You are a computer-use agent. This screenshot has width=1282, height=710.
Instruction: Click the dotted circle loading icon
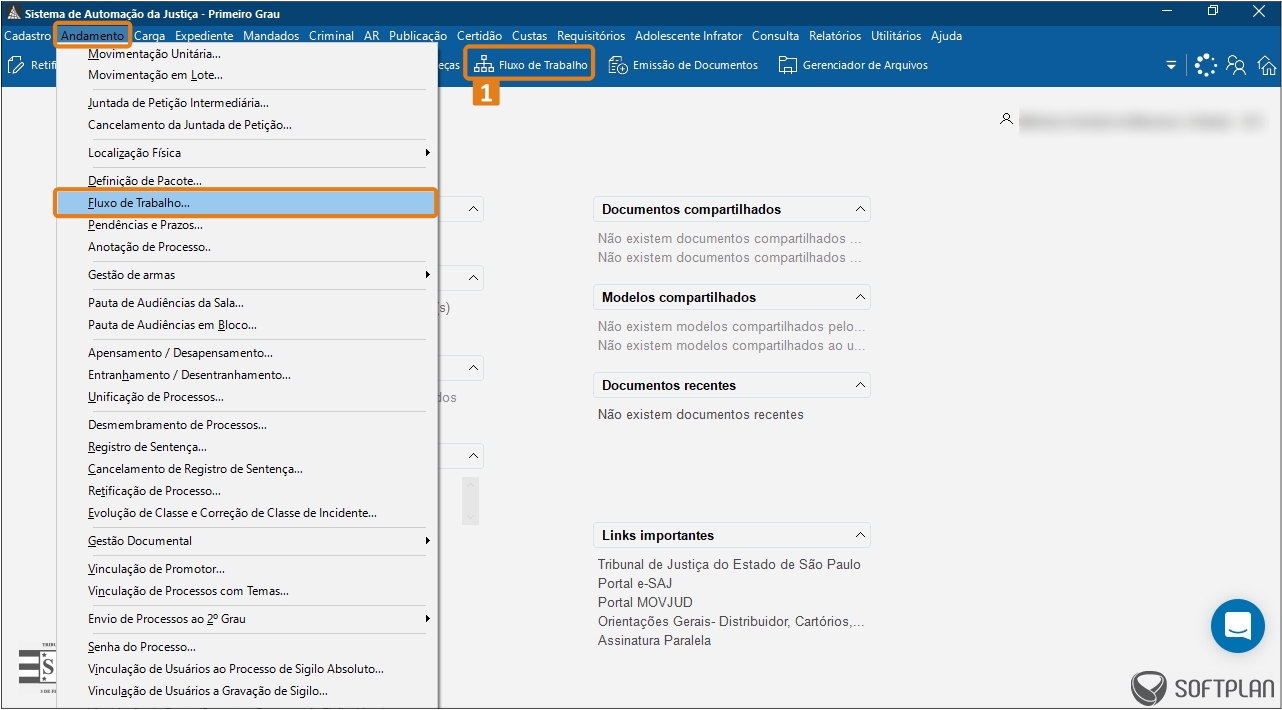coord(1206,65)
